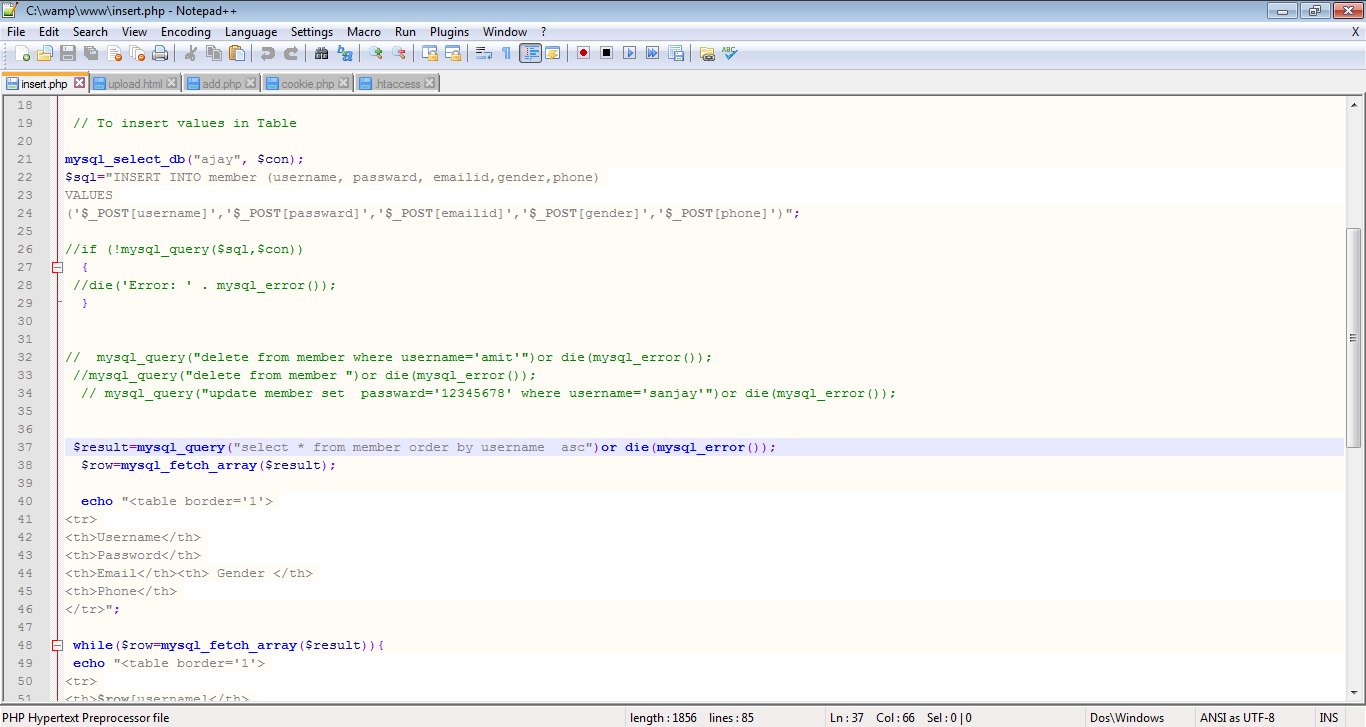Toggle the Word Wrap toolbar icon
The image size is (1366, 727).
484,53
